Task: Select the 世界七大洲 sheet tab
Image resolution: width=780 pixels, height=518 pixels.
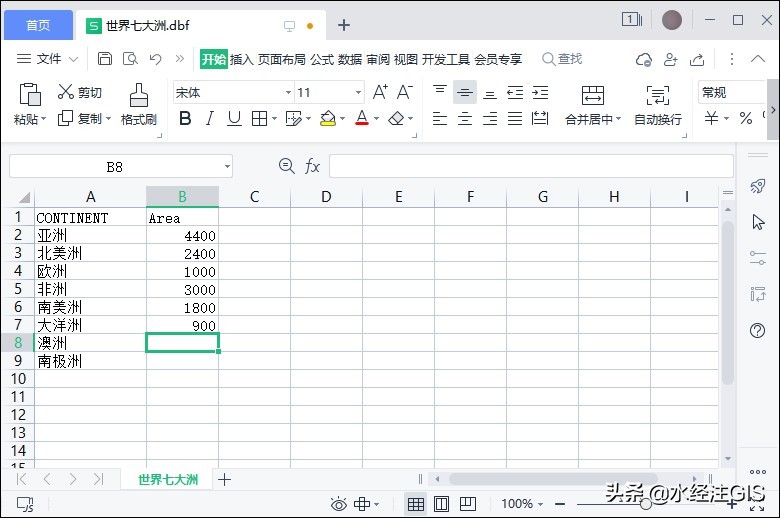Action: click(168, 479)
